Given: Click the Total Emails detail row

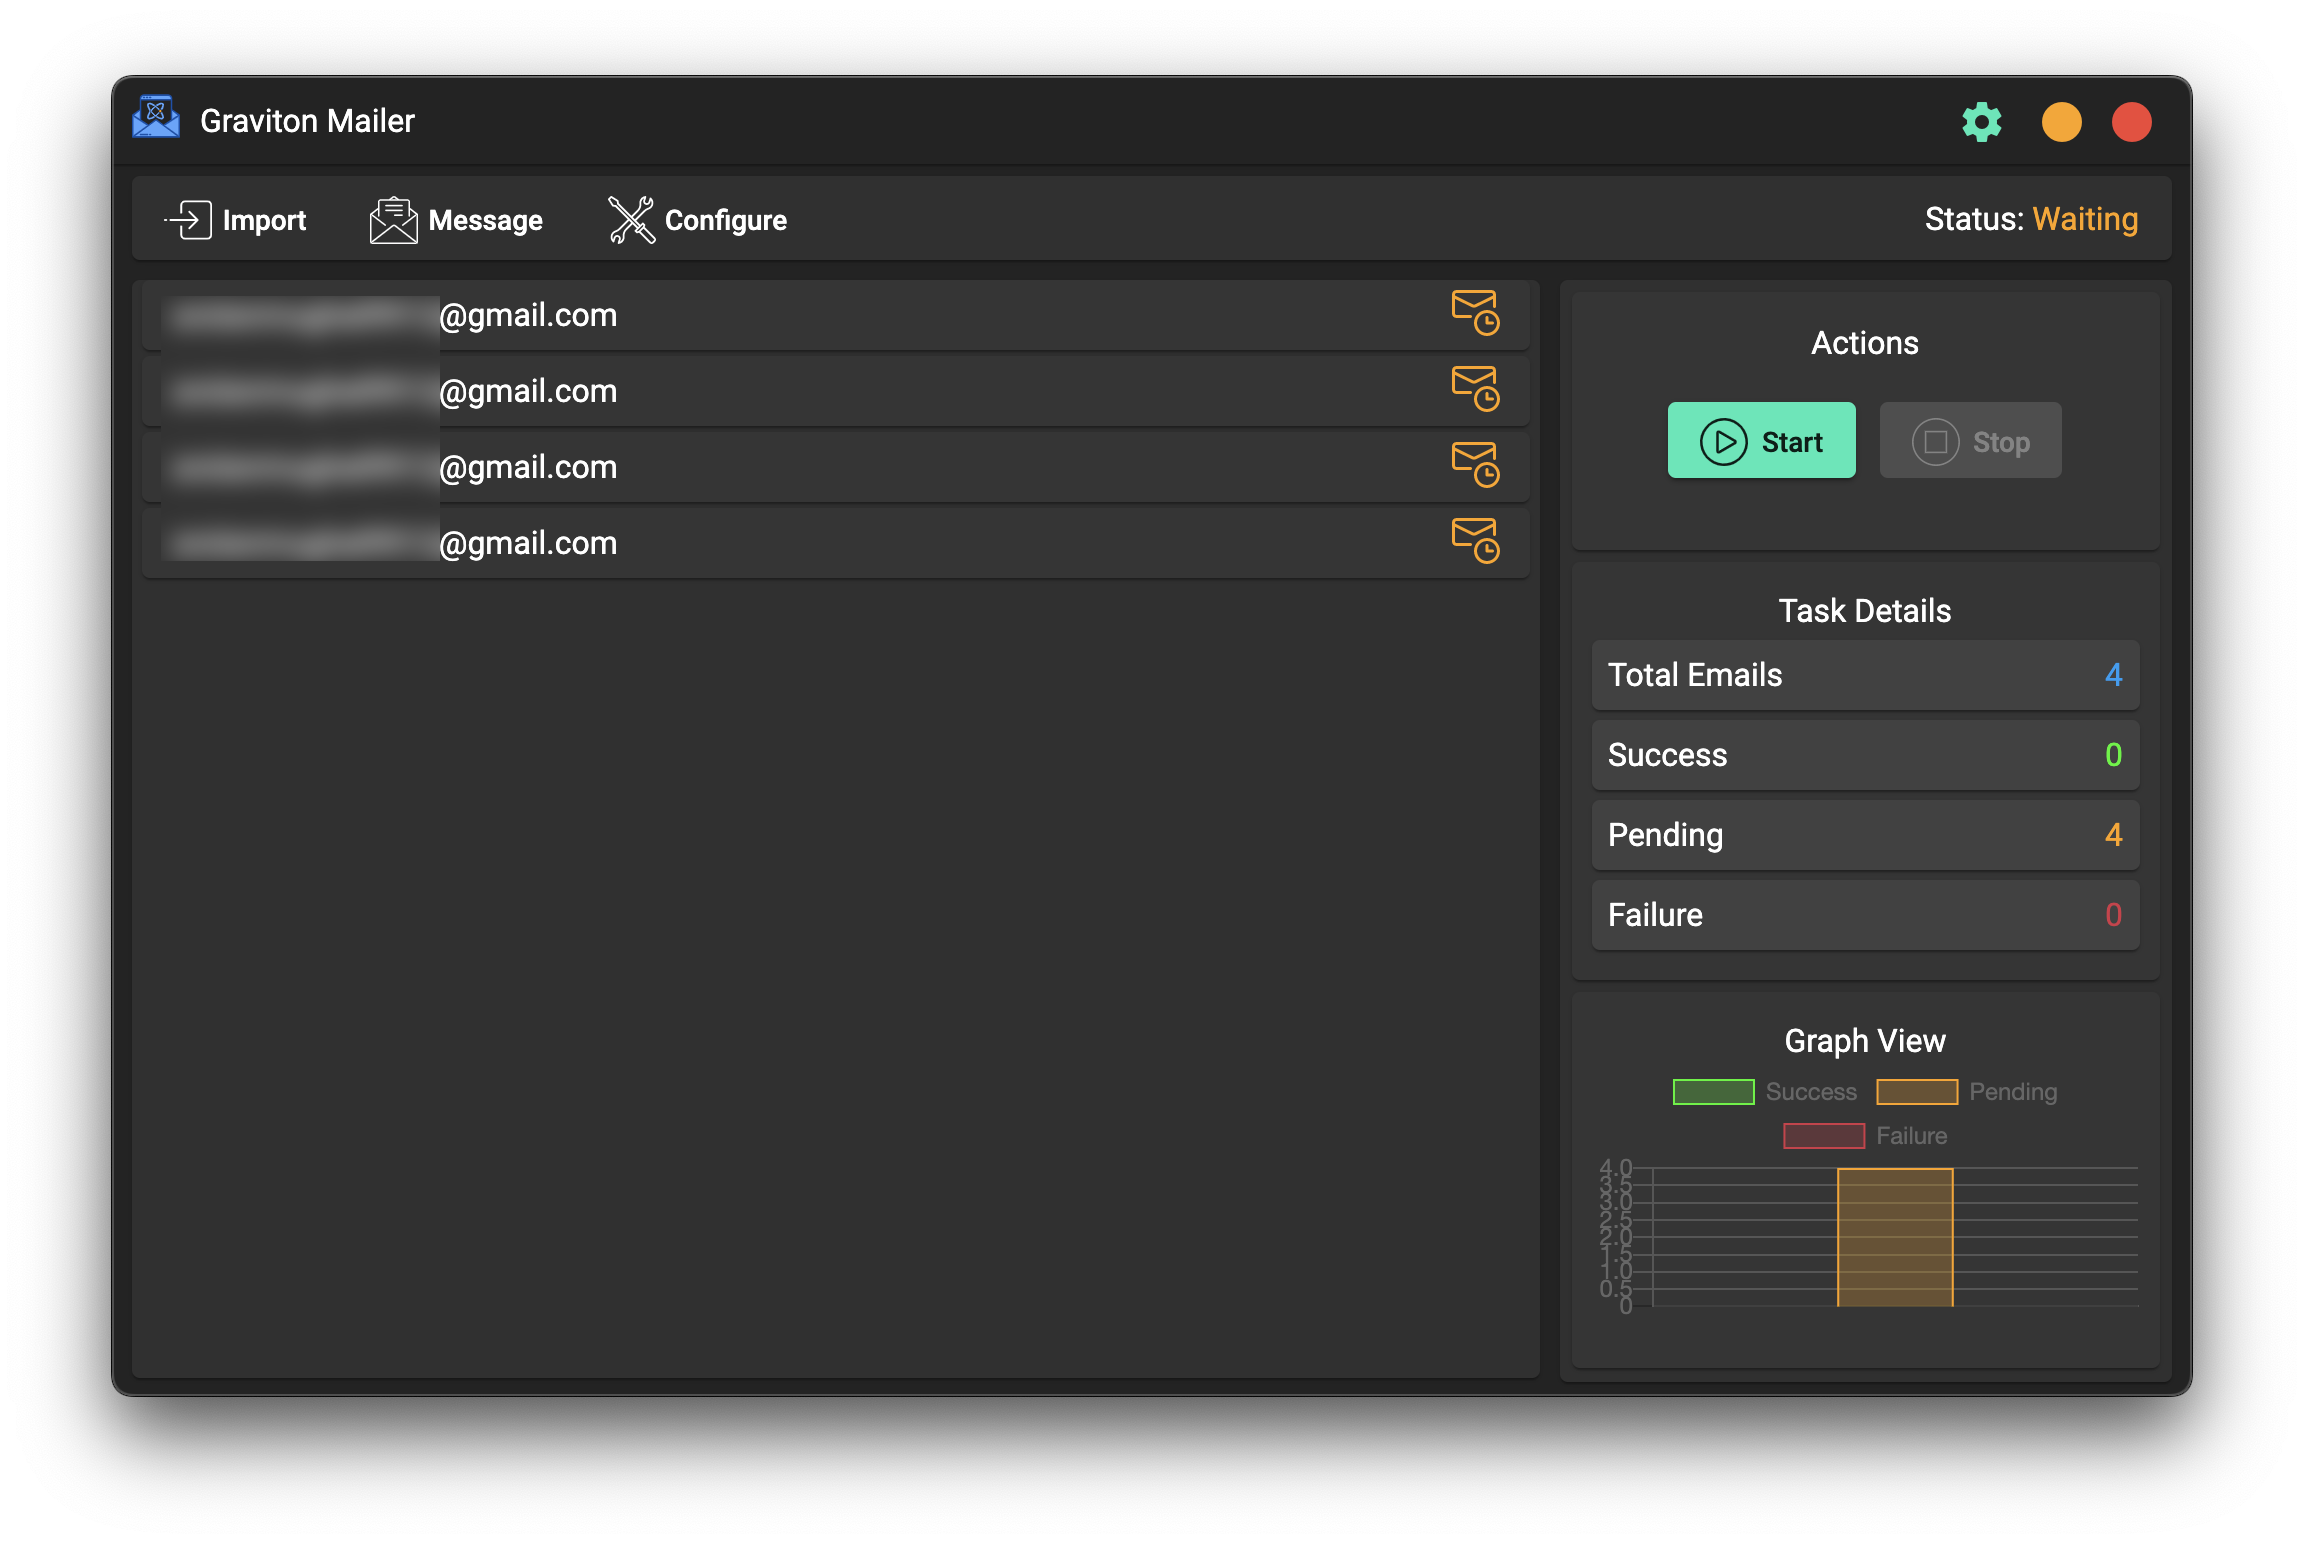Looking at the screenshot, I should click(x=1864, y=675).
